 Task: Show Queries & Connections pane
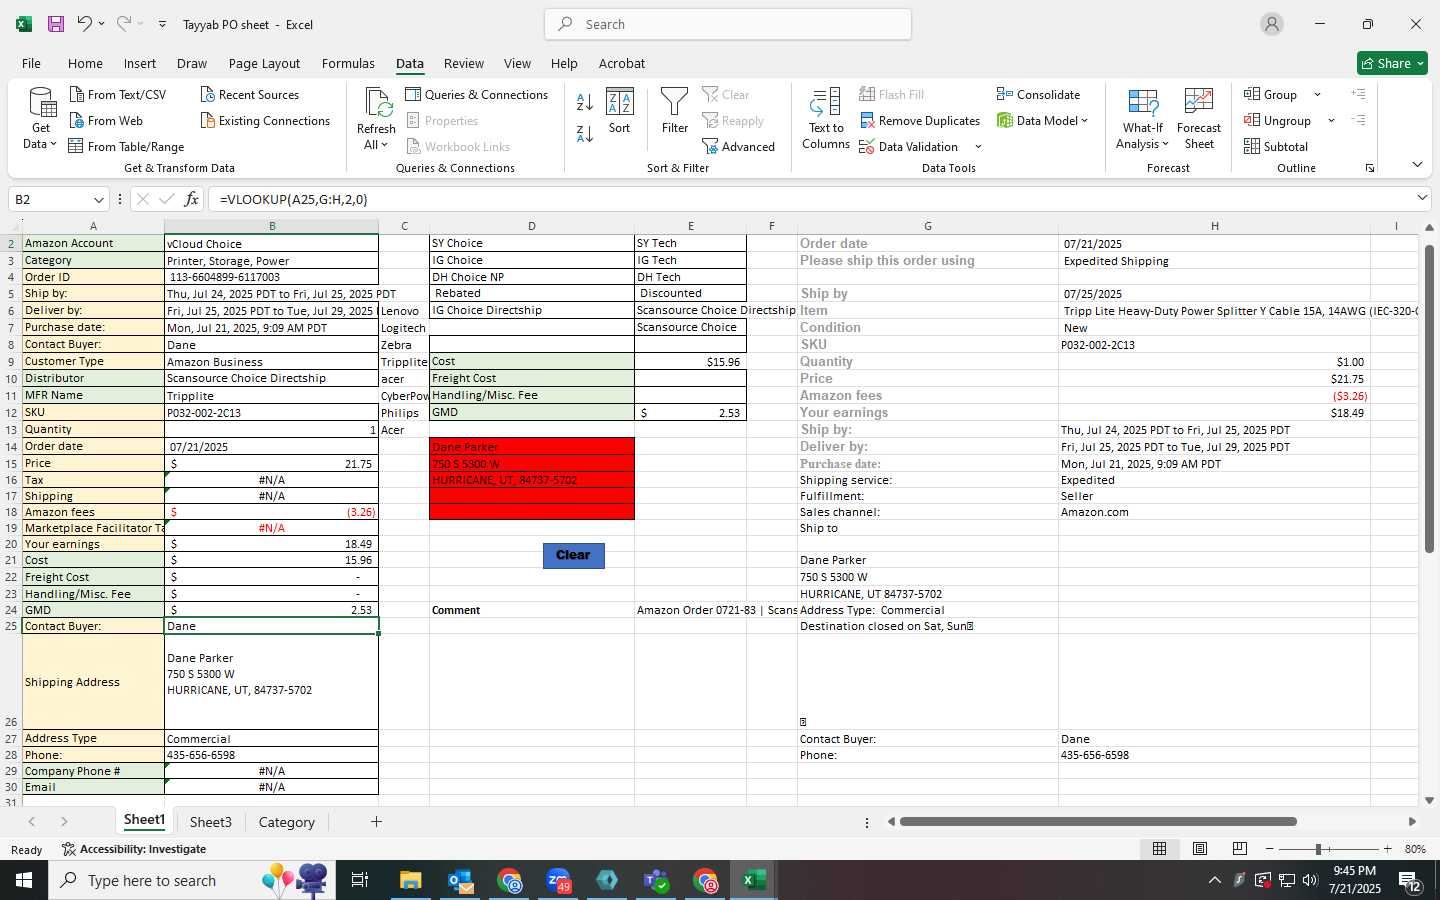(477, 94)
